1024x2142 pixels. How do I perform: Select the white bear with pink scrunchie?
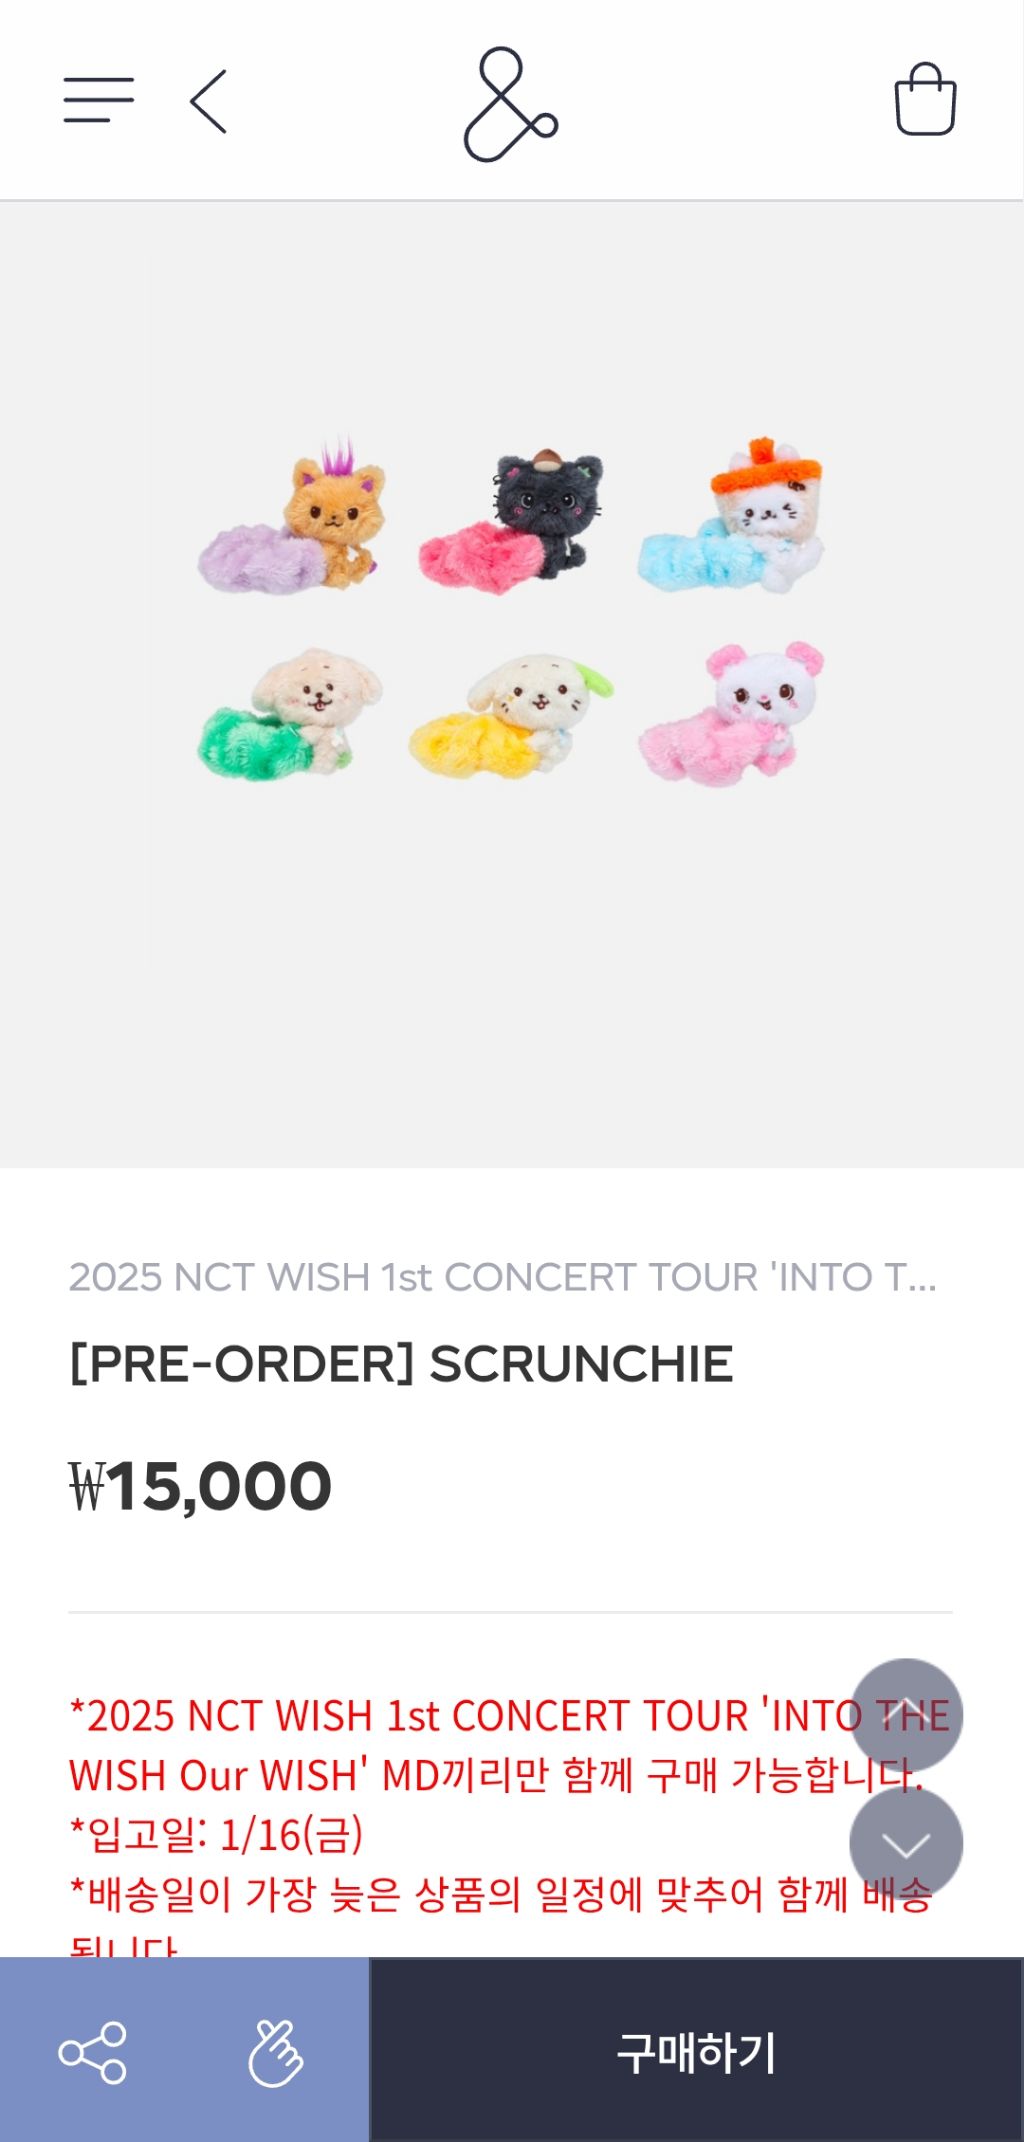coord(731,714)
